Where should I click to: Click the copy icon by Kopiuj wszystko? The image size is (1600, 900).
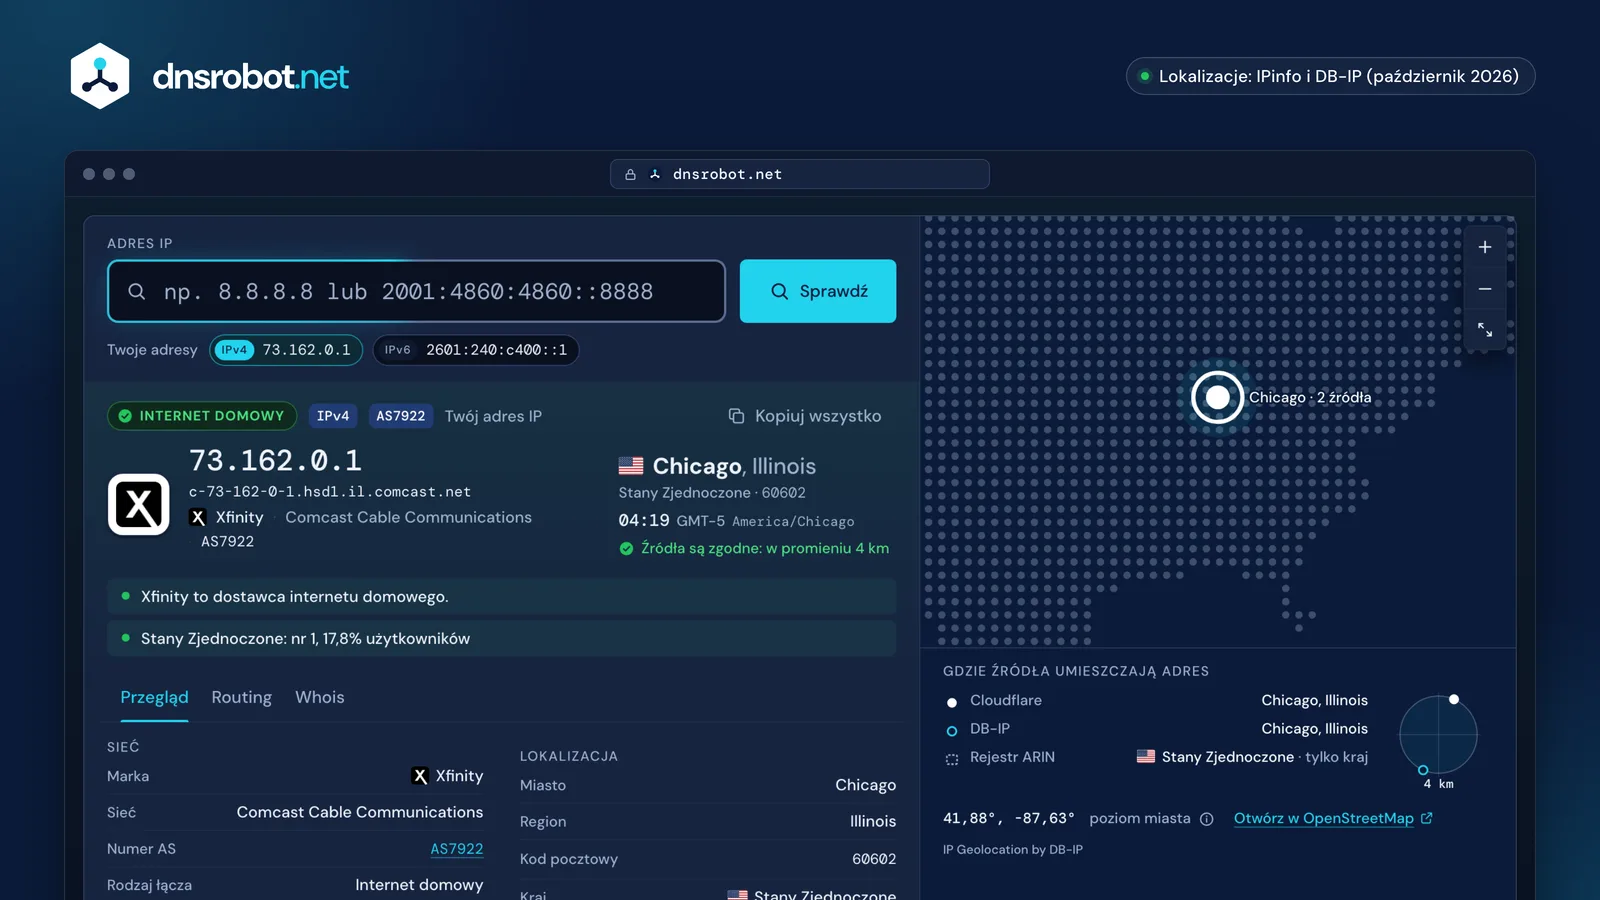(x=736, y=416)
